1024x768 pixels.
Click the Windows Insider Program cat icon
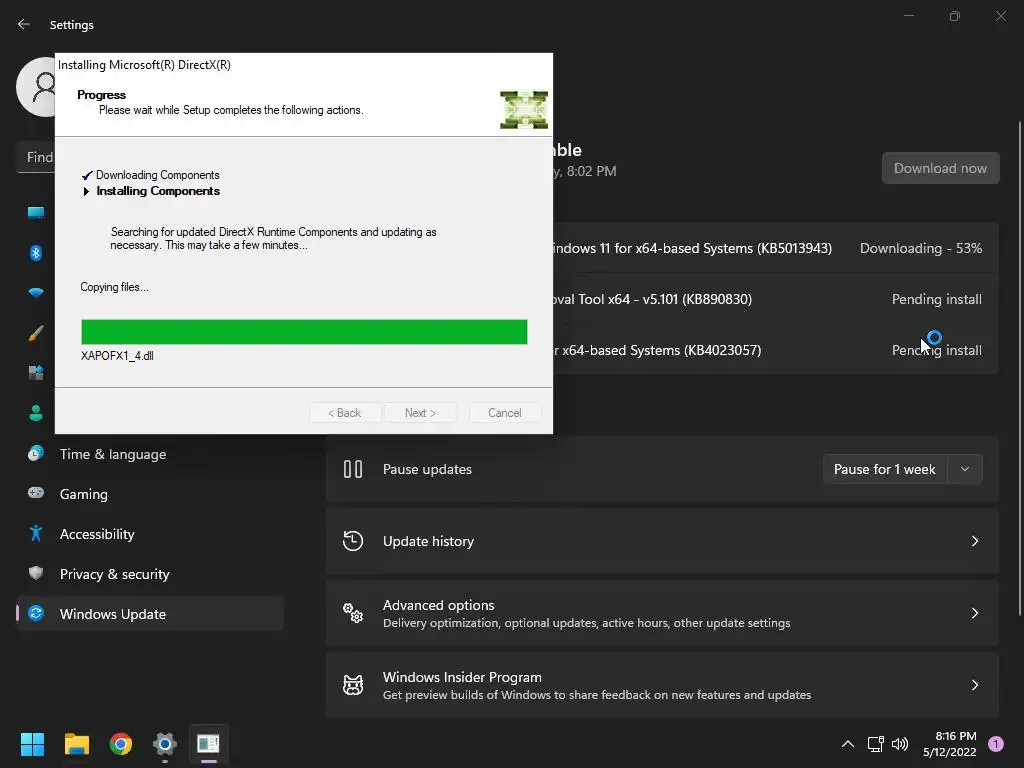click(x=353, y=684)
